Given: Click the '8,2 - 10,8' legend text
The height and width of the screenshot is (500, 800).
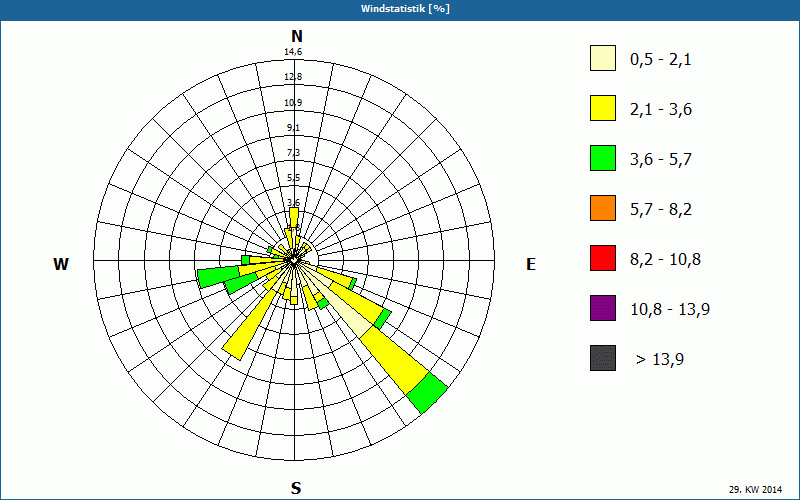Looking at the screenshot, I should pyautogui.click(x=666, y=260).
